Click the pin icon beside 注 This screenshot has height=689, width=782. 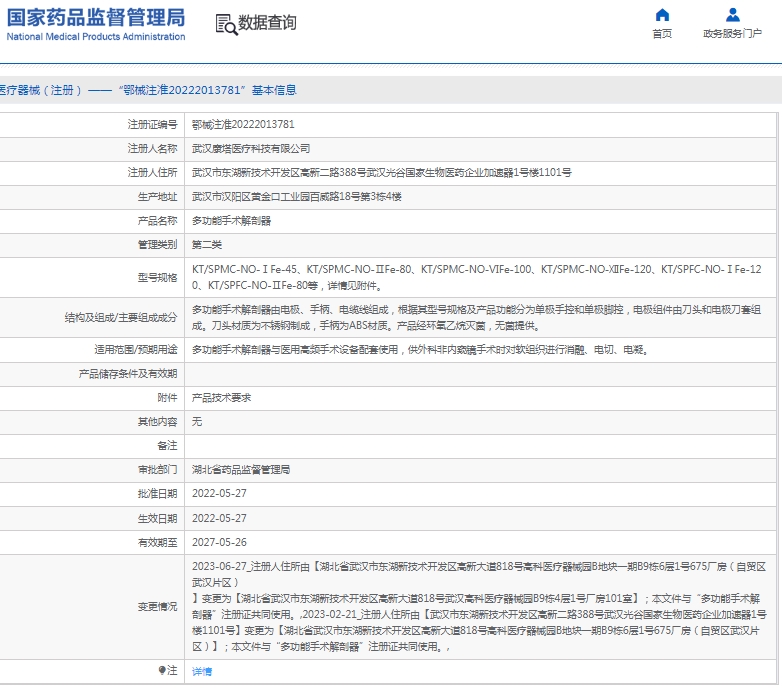click(162, 670)
